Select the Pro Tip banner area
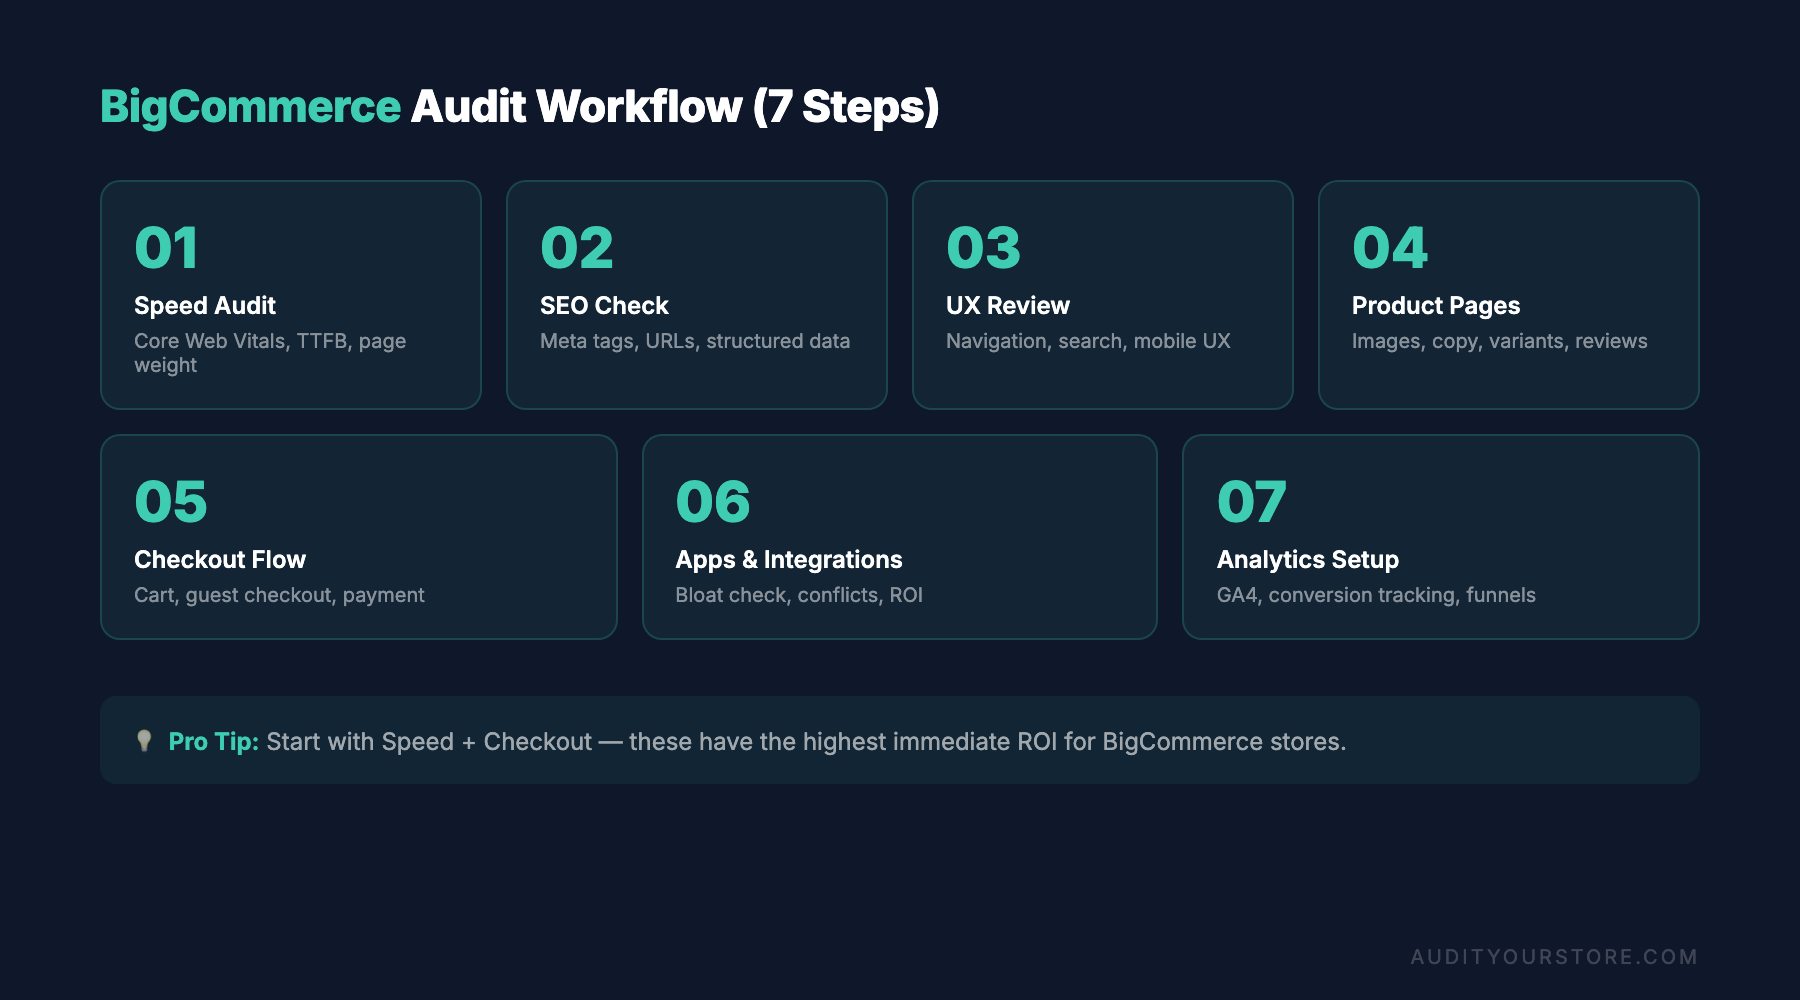Viewport: 1800px width, 1000px height. (900, 742)
